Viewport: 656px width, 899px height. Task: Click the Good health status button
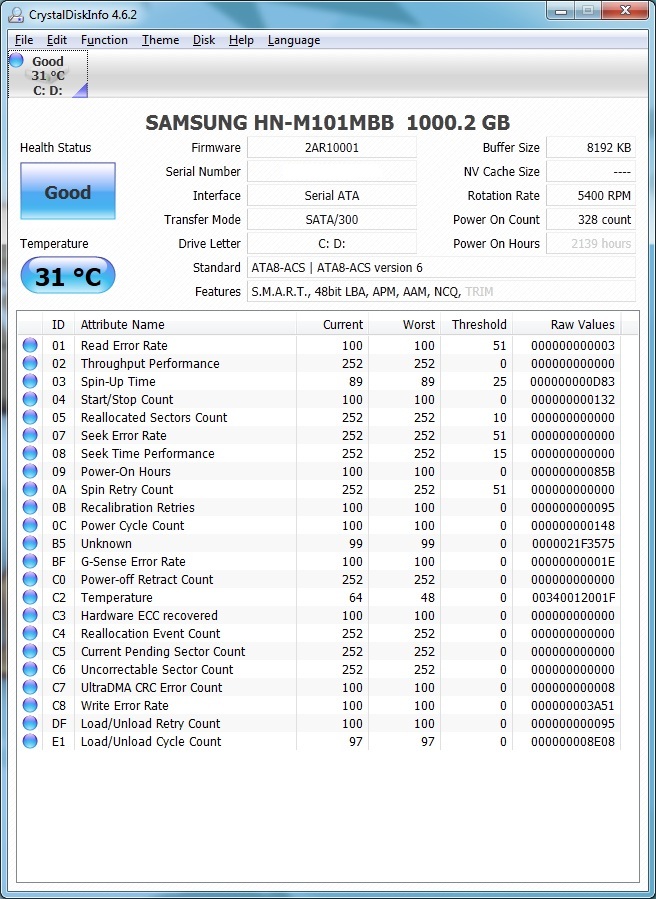coord(68,191)
